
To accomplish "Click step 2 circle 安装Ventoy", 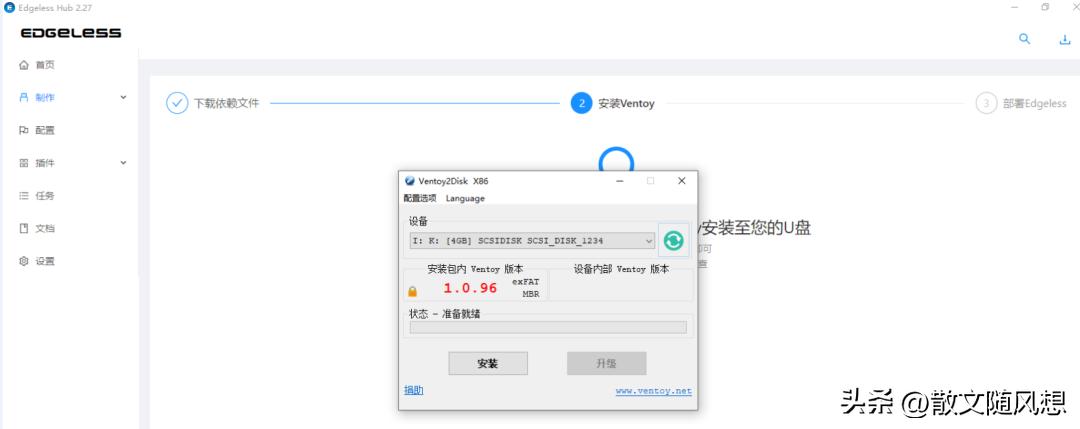I will point(581,103).
